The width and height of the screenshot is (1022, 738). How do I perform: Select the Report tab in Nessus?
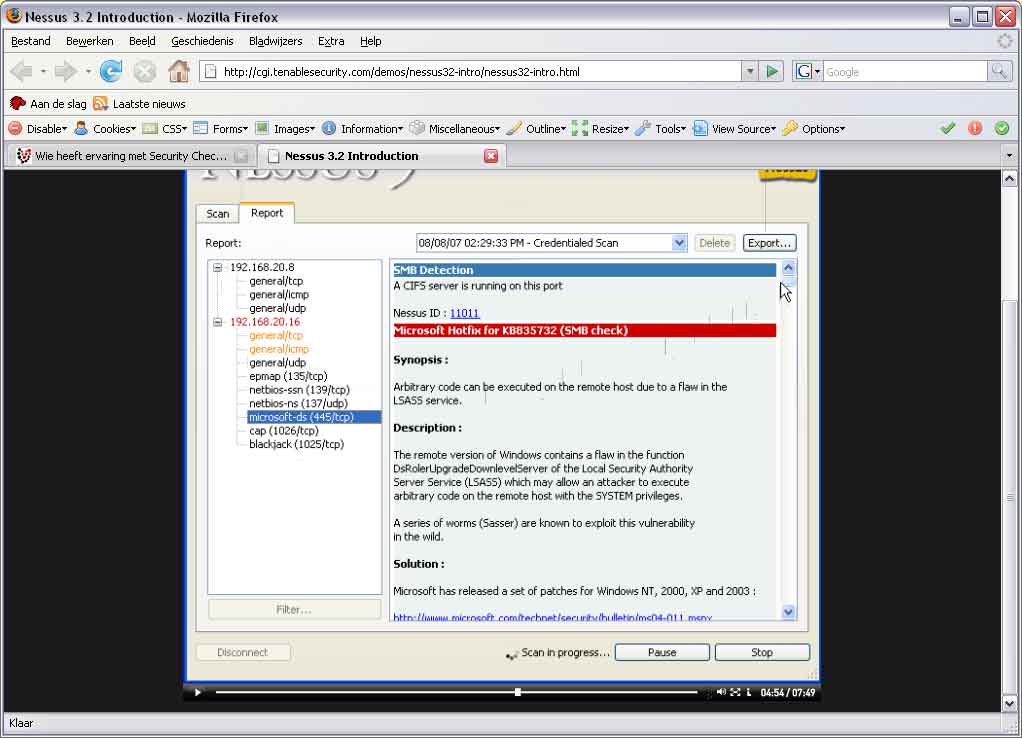[267, 213]
